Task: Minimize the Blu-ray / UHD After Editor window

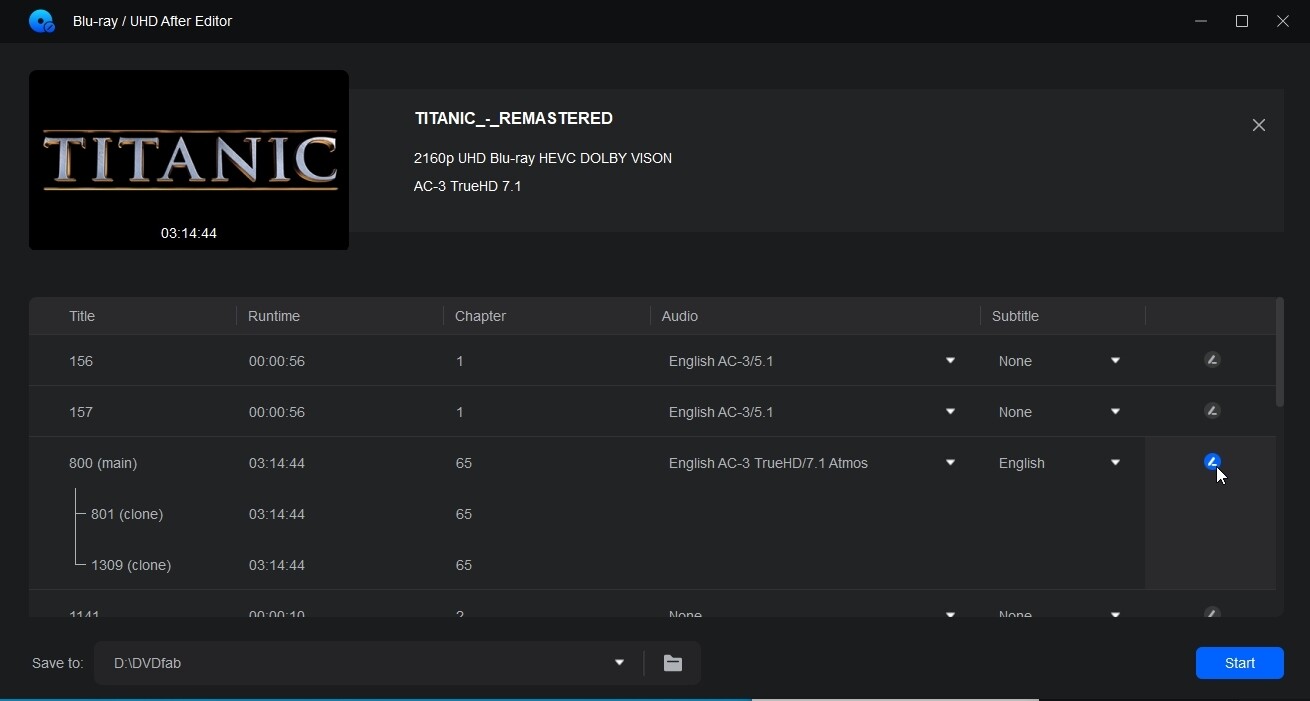Action: 1201,21
